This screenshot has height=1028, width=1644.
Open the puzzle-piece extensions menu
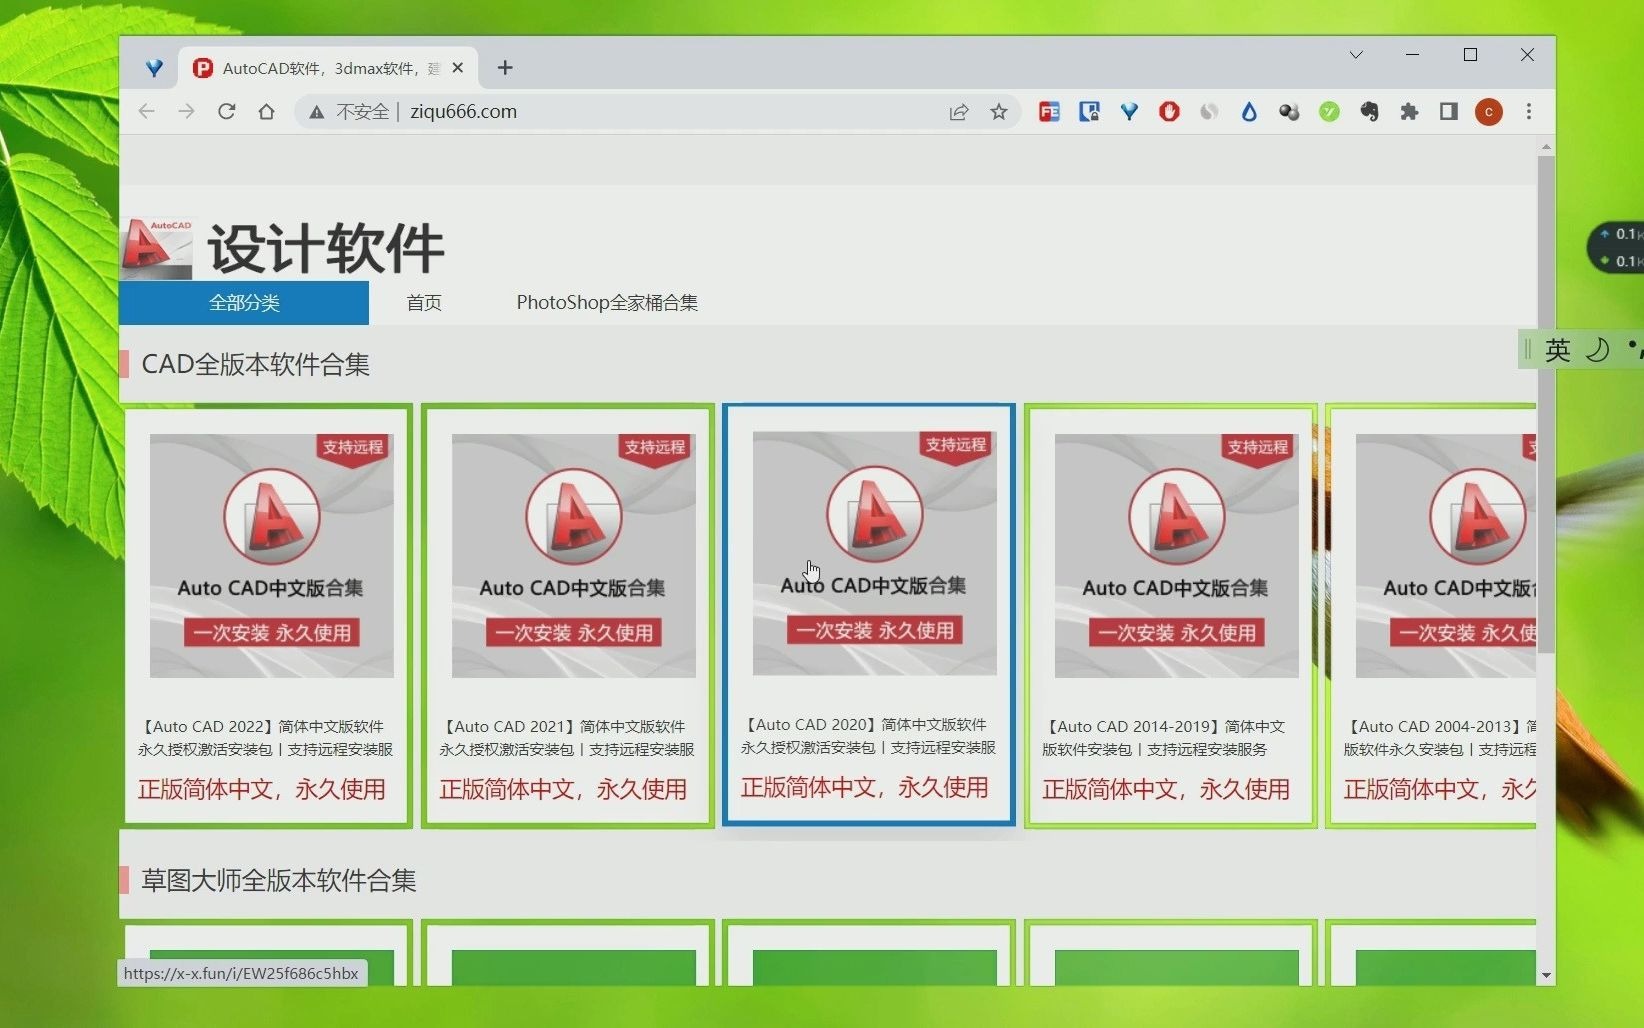click(x=1409, y=112)
